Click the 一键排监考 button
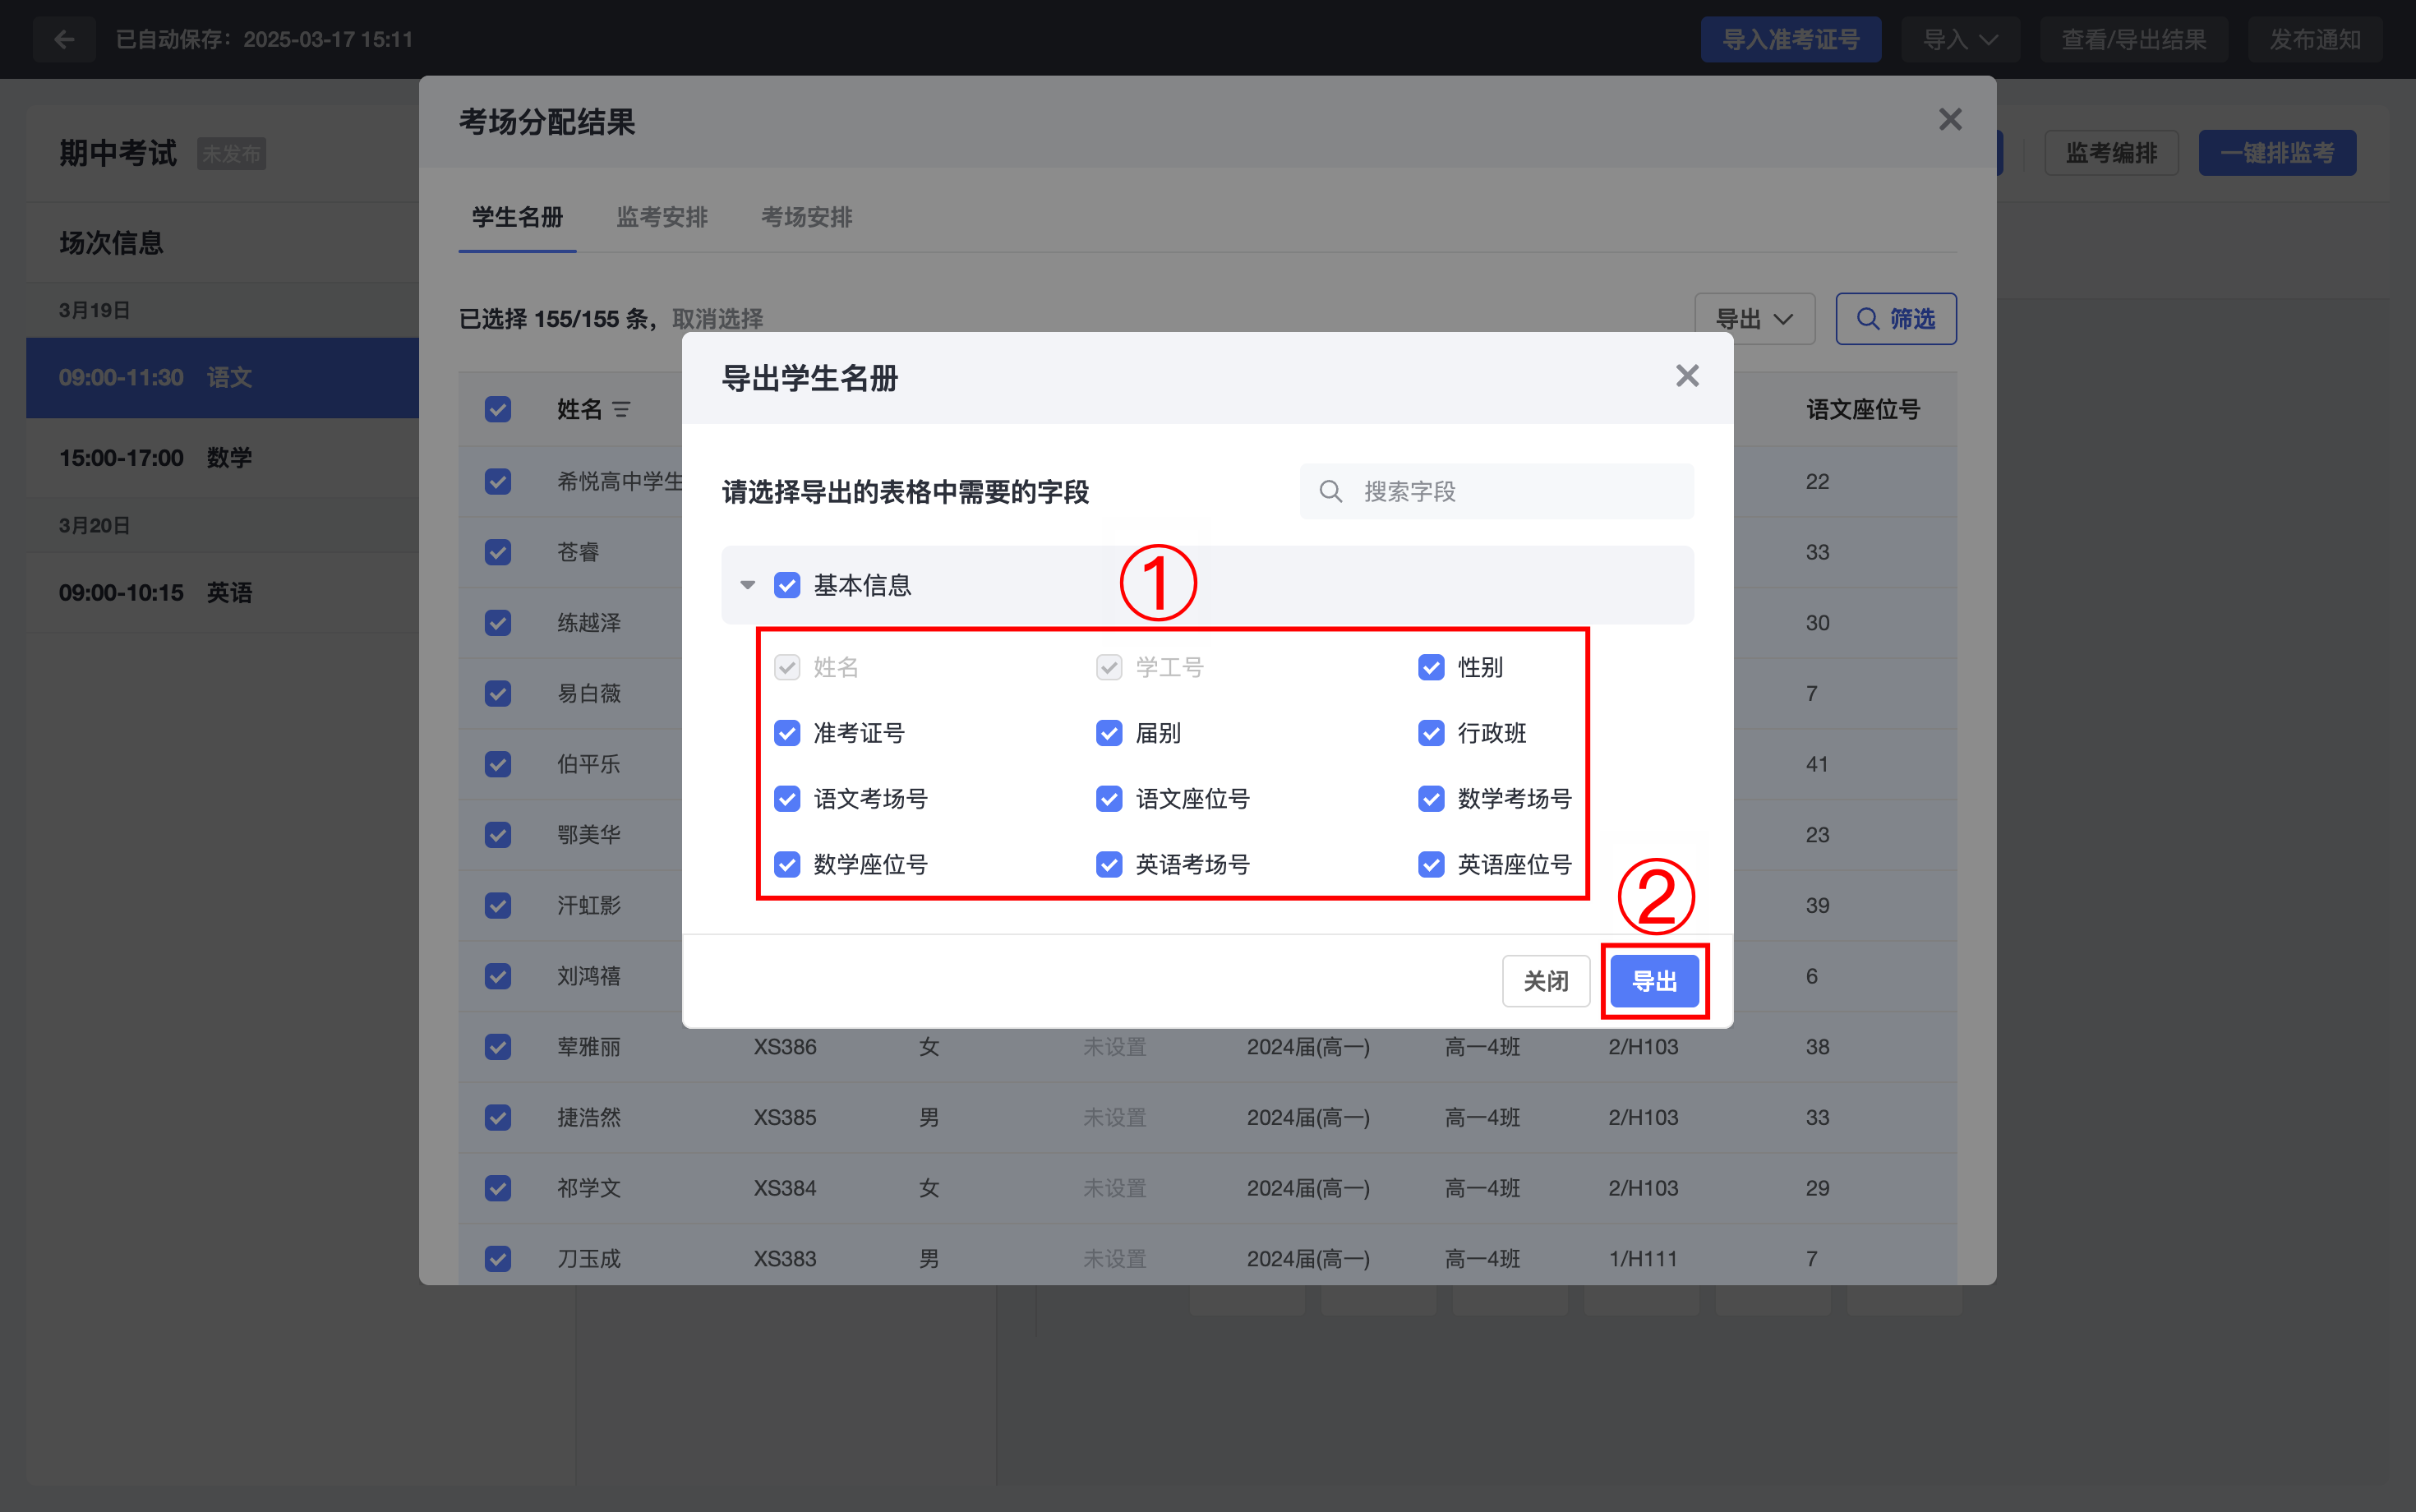Screen dimensions: 2416x1512 (2277, 153)
